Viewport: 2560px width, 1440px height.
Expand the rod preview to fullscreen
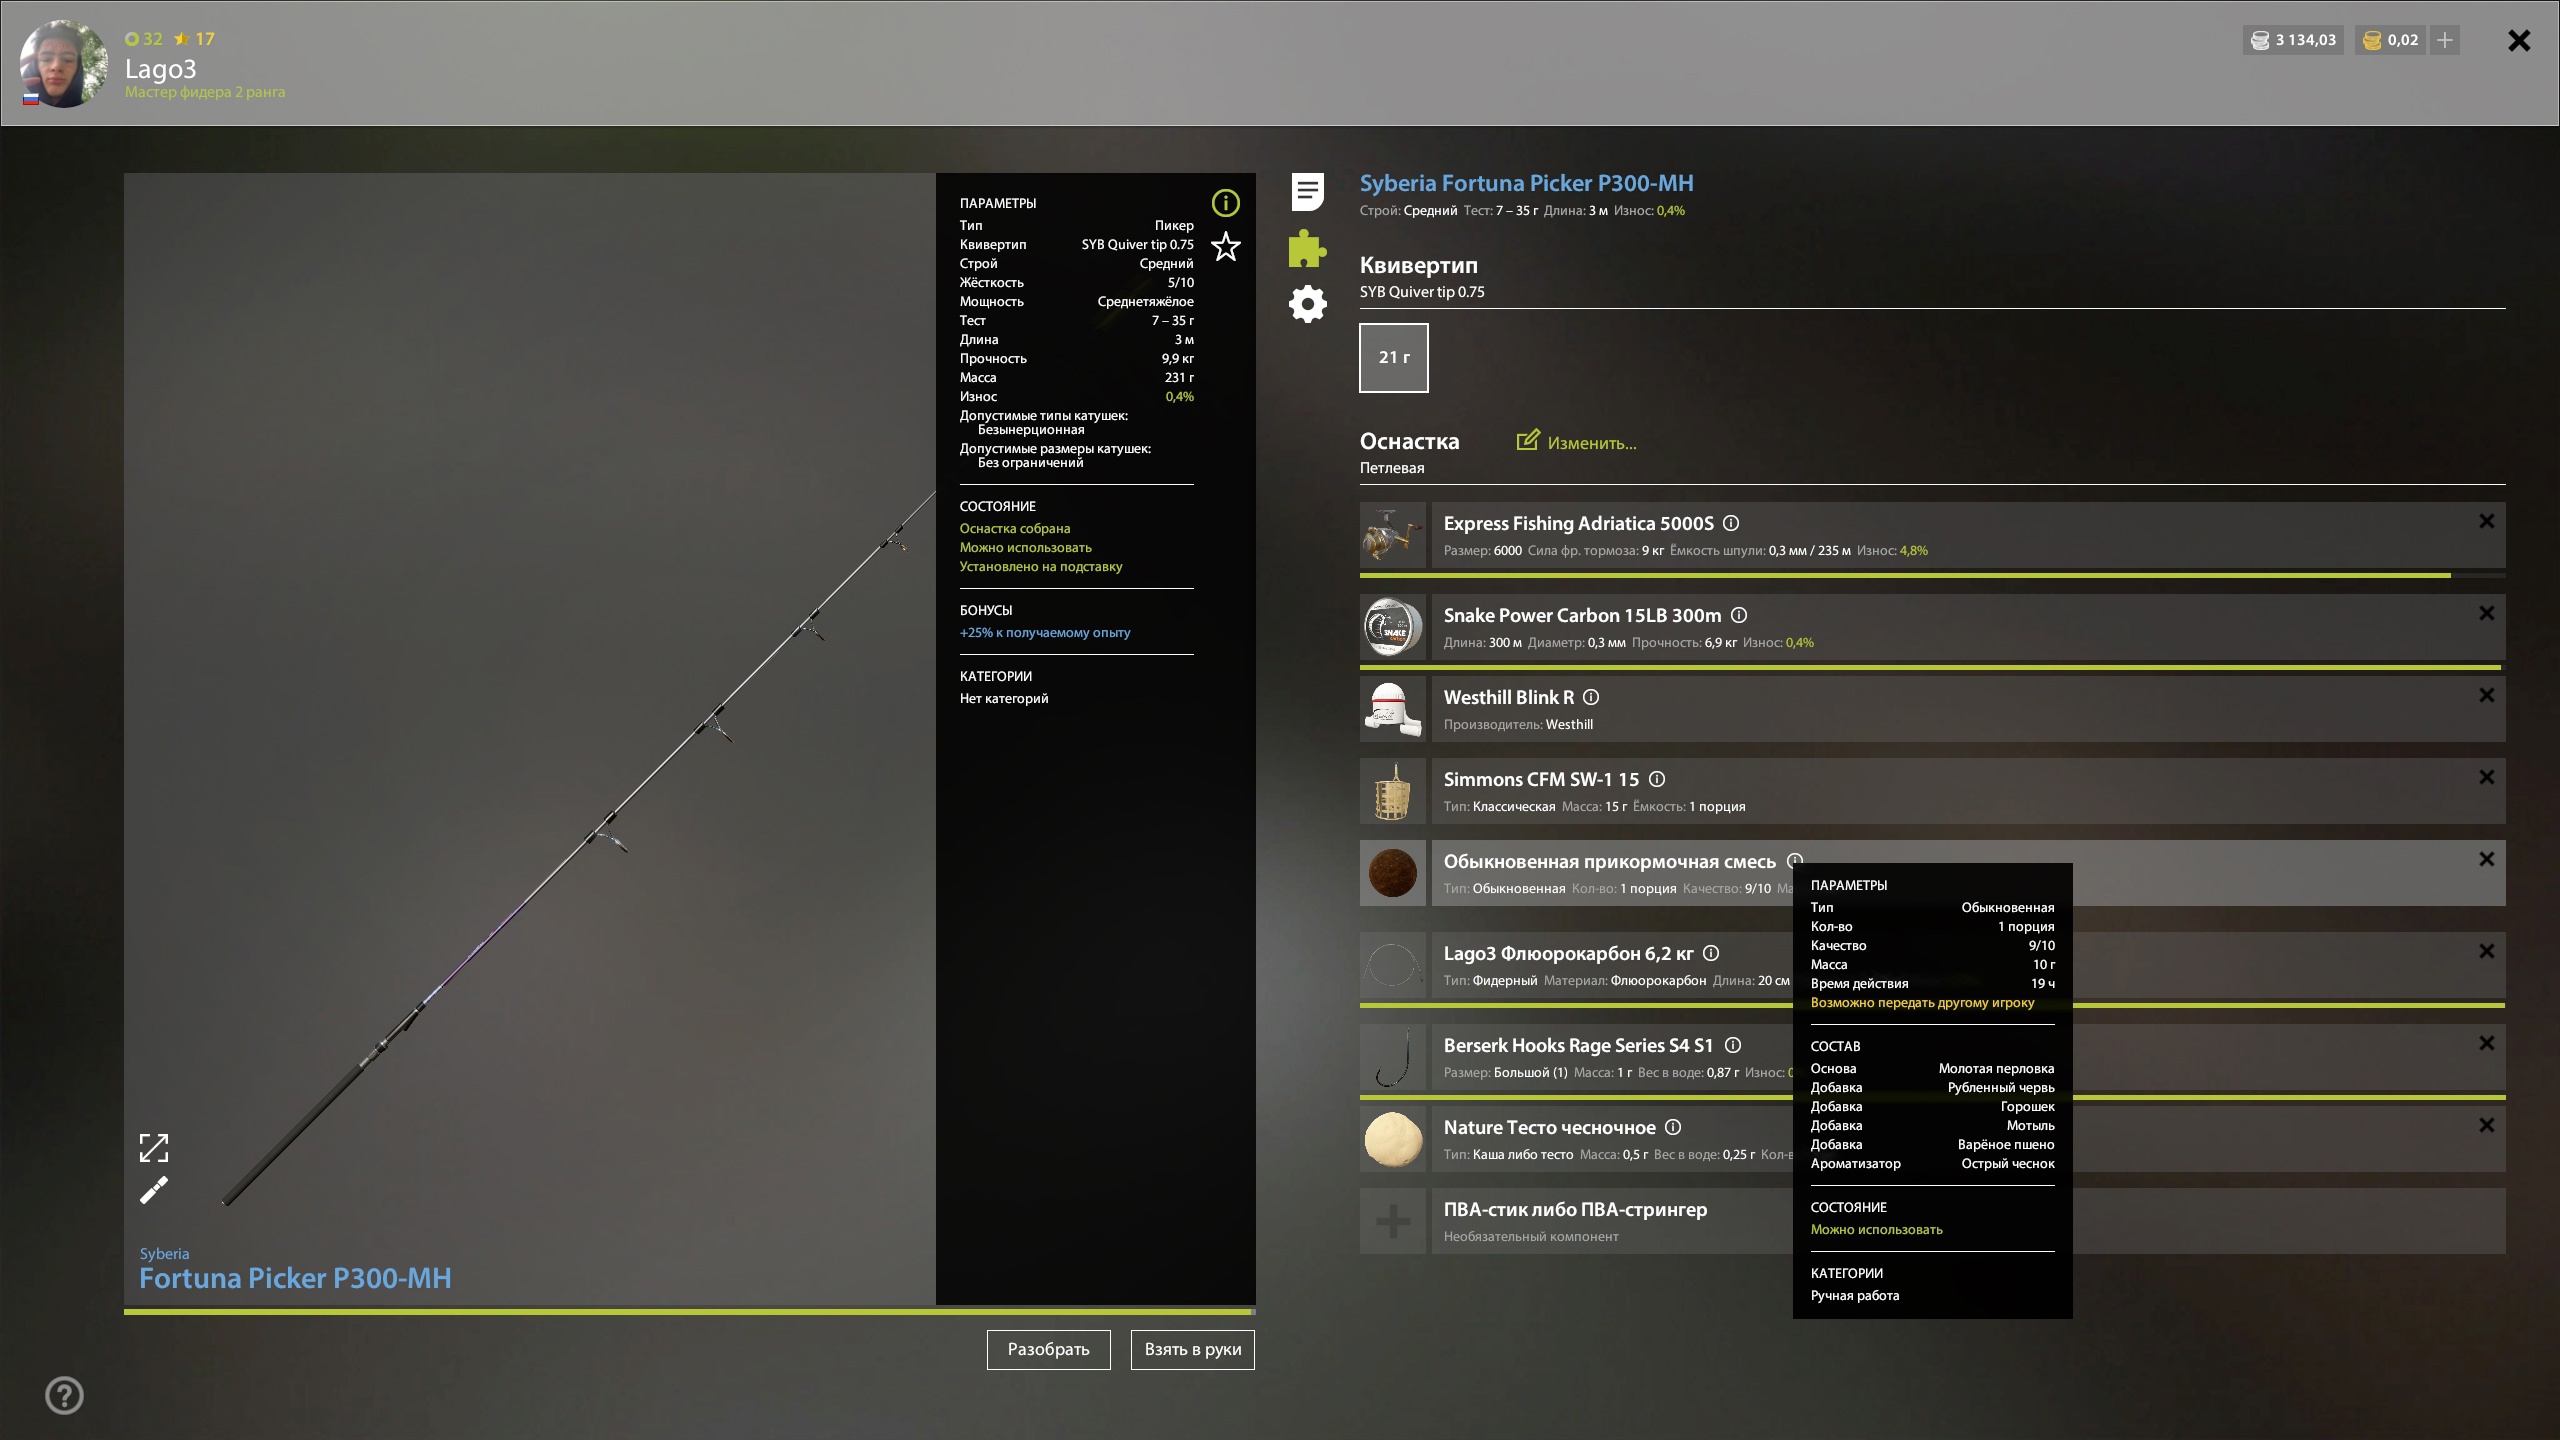(154, 1148)
